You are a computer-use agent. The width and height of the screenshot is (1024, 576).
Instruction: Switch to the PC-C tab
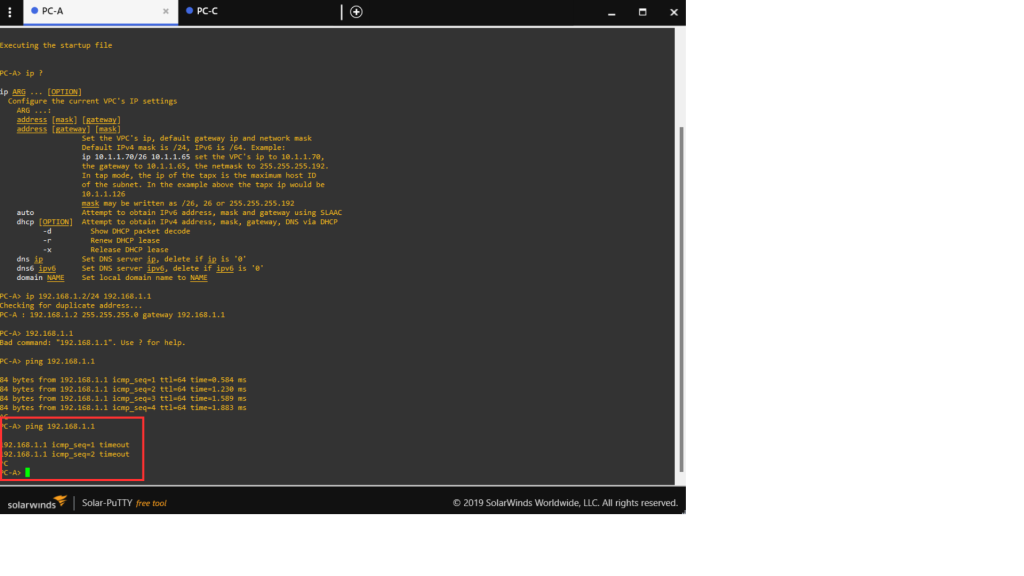(207, 12)
